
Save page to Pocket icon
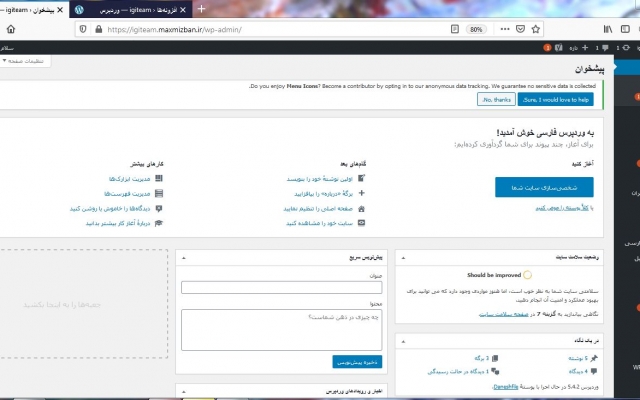[520, 29]
